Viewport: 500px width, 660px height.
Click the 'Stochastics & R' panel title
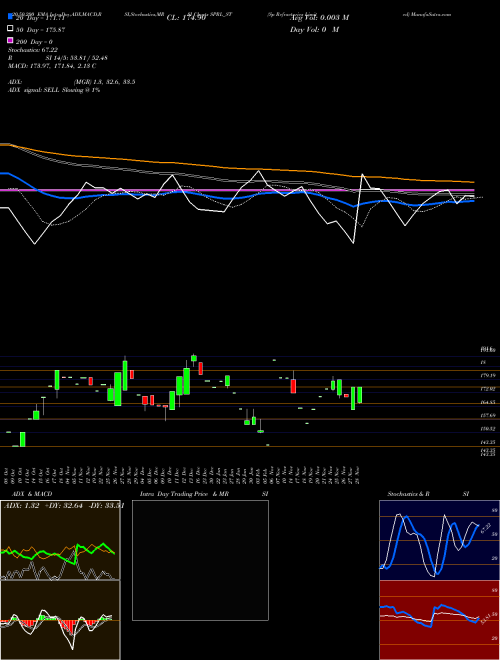409,494
